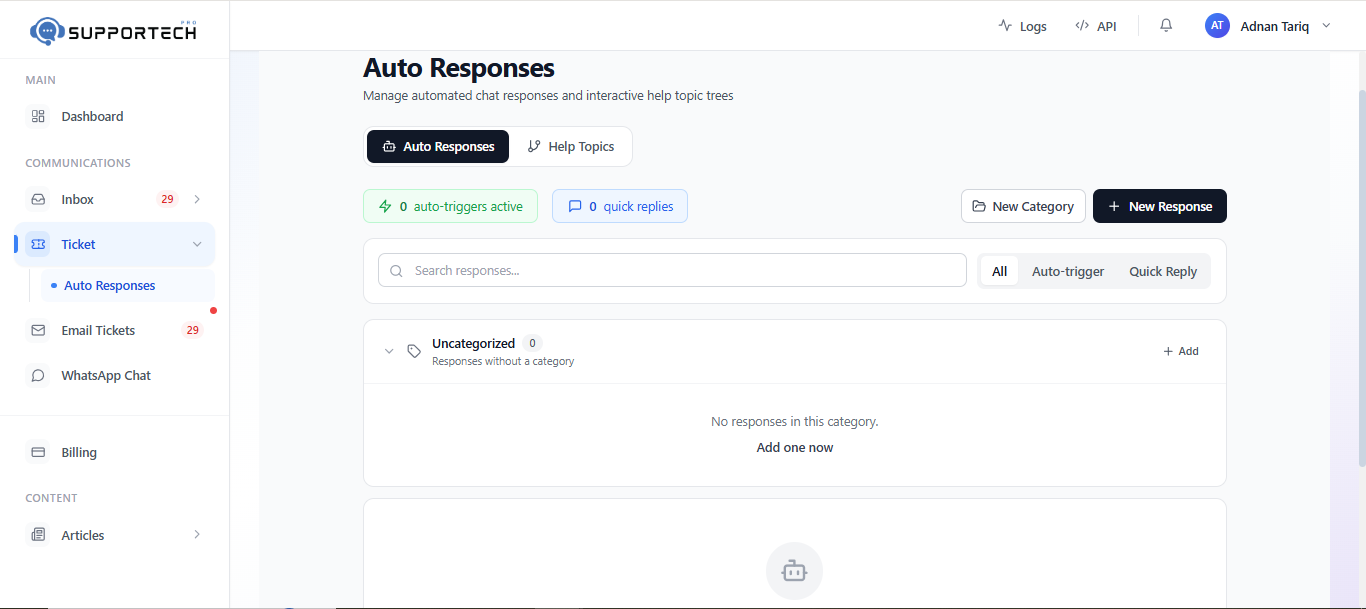Collapse the Uncategorized category chevron

[x=389, y=351]
